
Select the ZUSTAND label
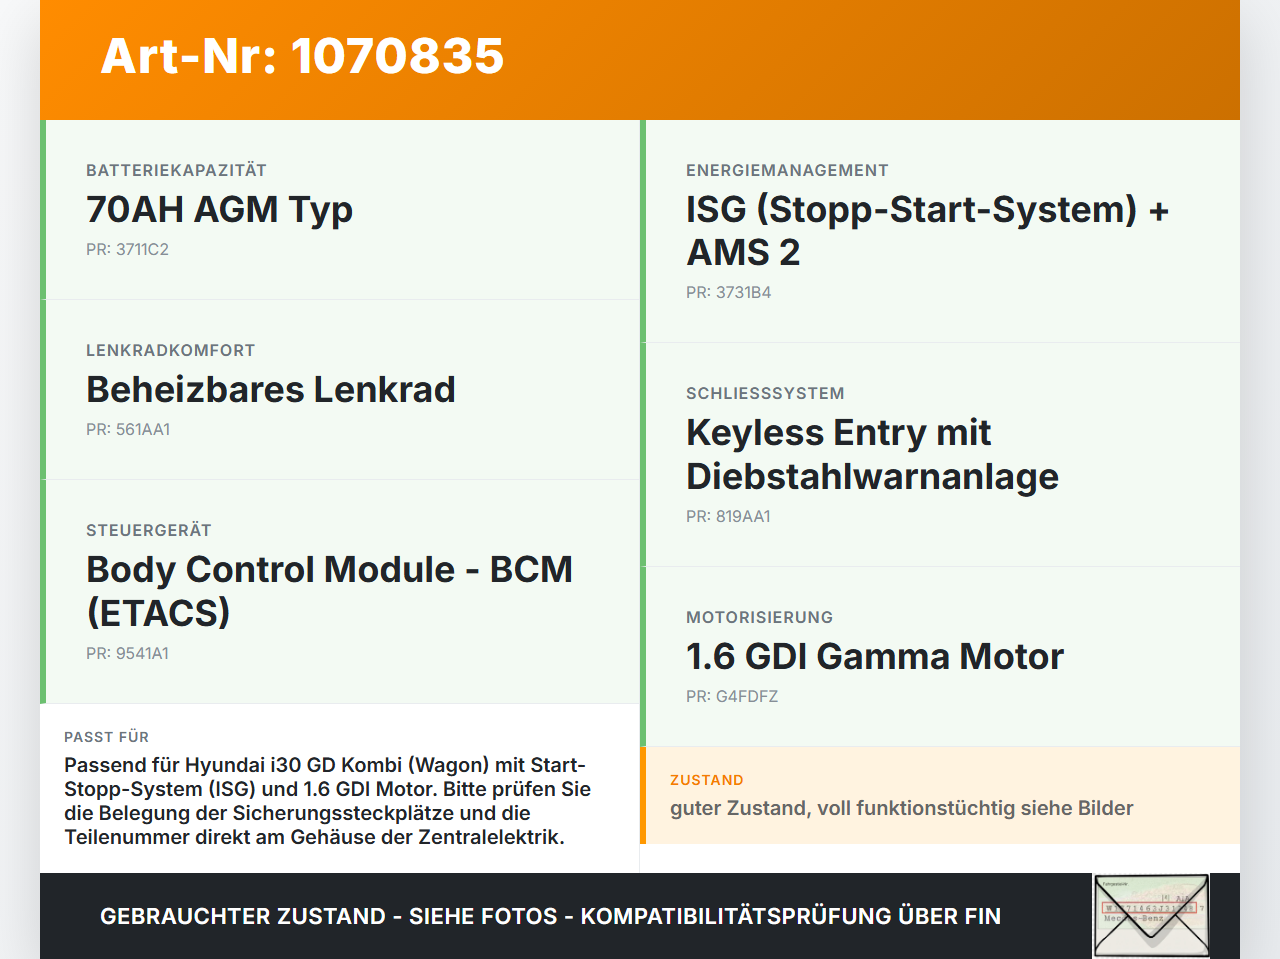[706, 780]
